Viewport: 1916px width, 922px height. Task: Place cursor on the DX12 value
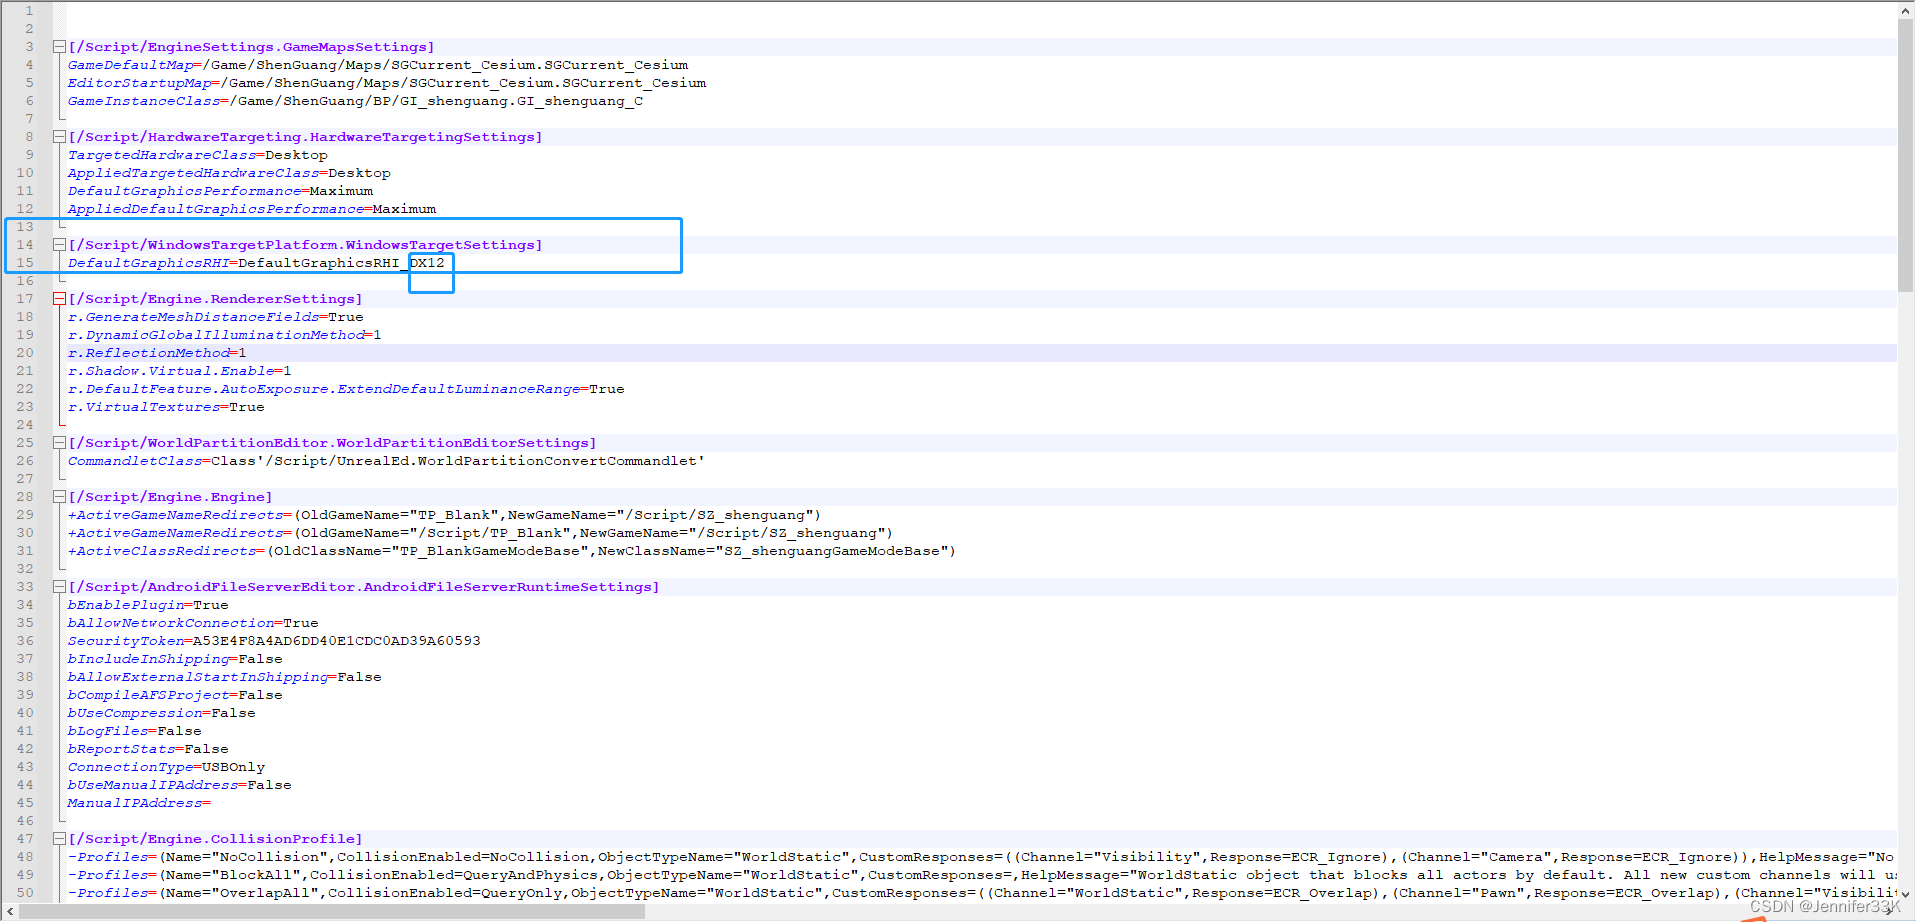(429, 262)
